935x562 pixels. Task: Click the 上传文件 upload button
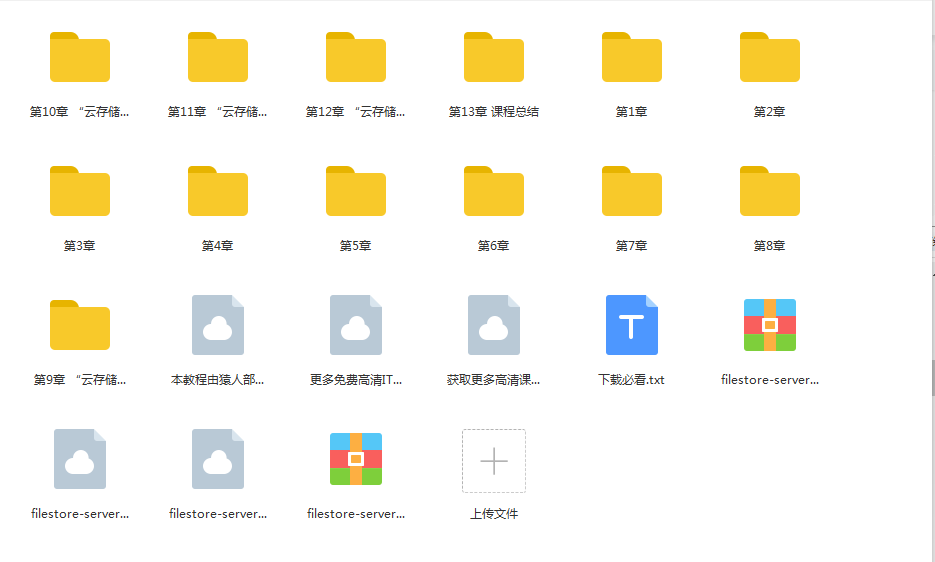click(x=494, y=461)
